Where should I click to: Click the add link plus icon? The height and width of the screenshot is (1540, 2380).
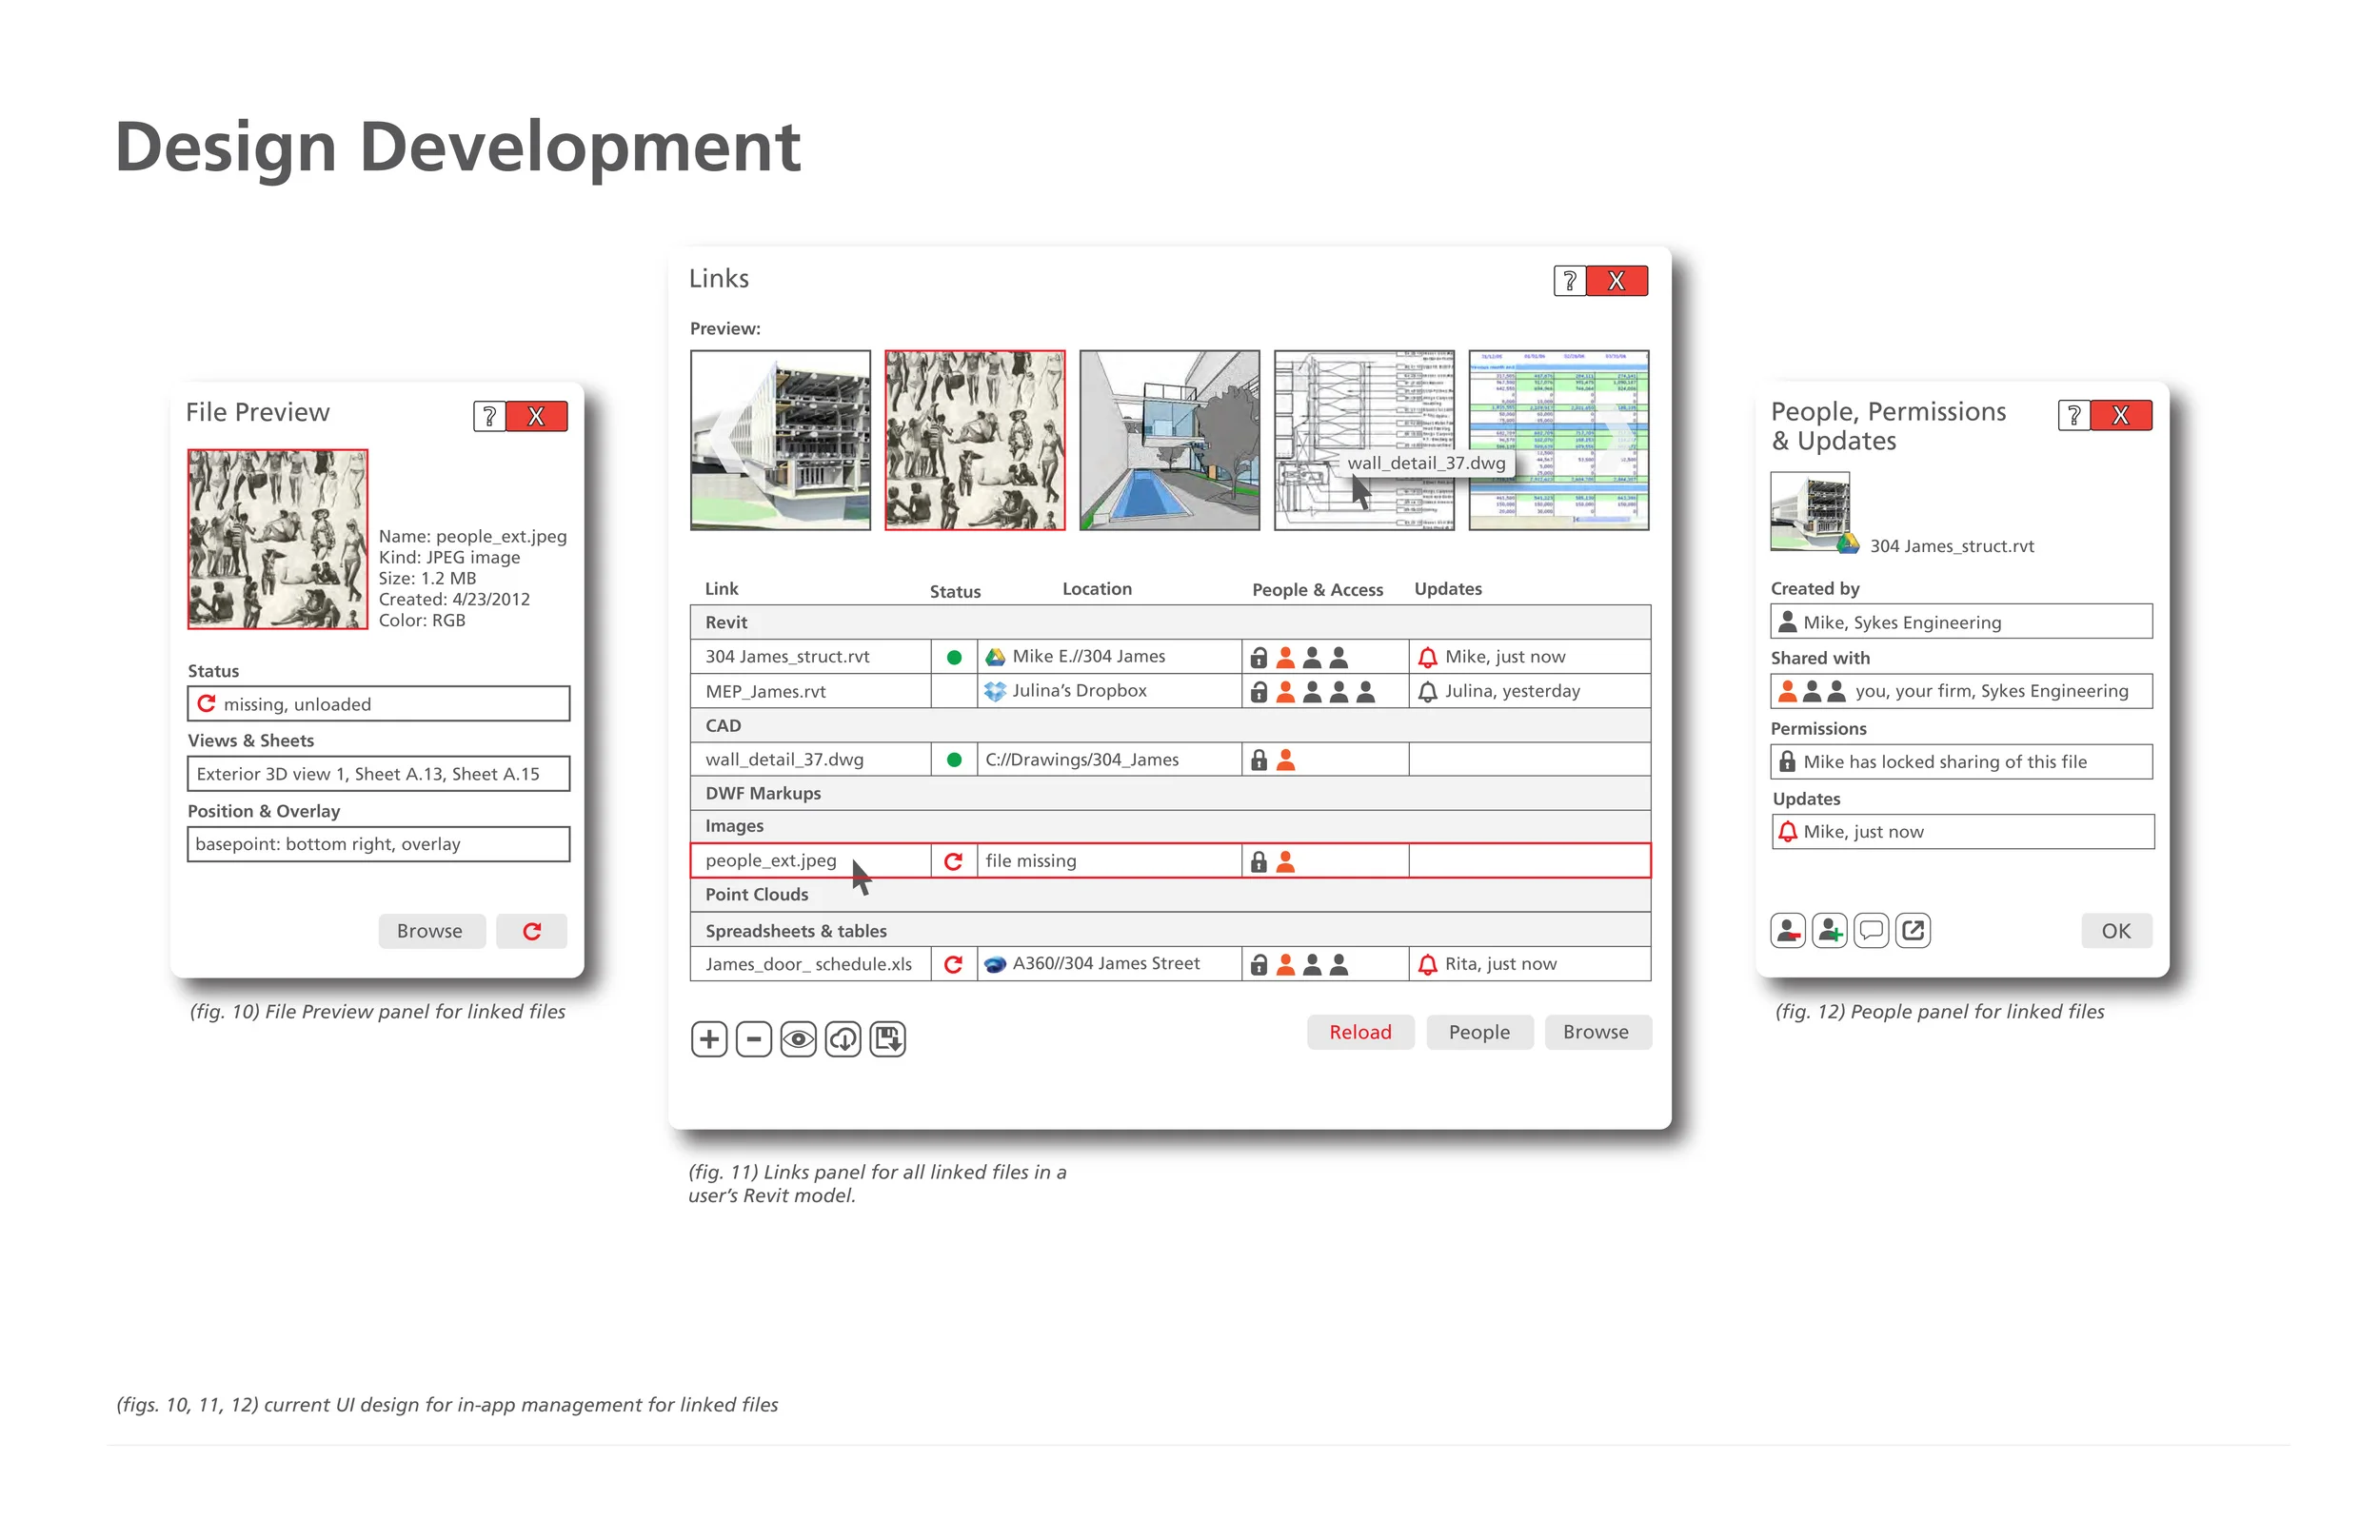pos(709,1040)
